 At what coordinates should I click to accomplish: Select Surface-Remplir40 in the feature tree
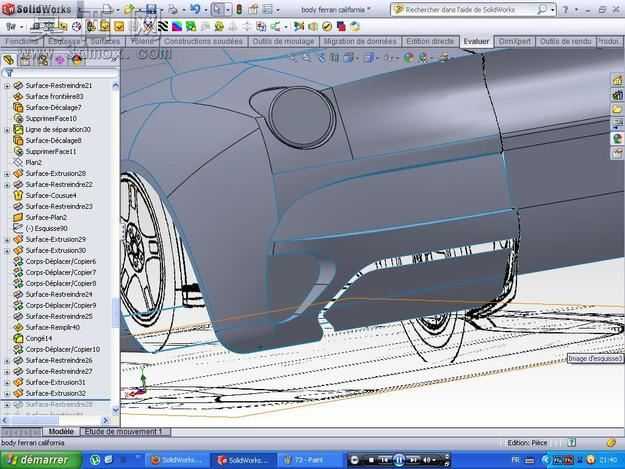[53, 328]
